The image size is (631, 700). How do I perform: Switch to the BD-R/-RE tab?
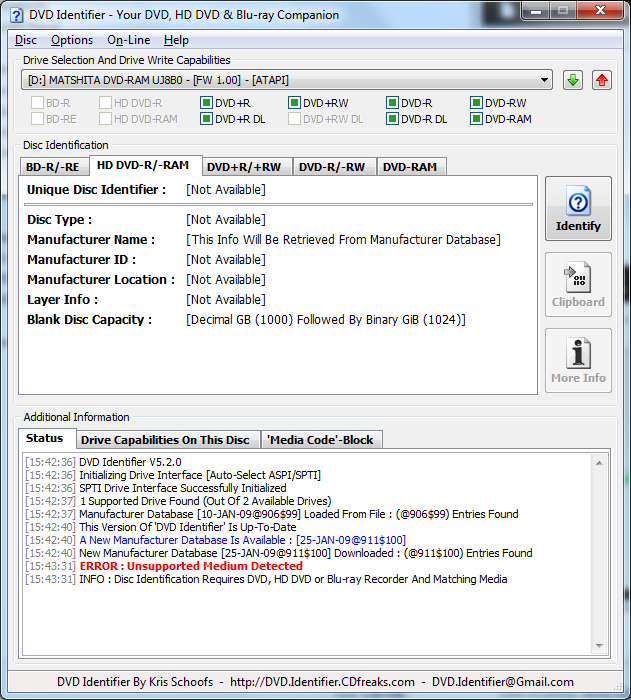point(53,167)
